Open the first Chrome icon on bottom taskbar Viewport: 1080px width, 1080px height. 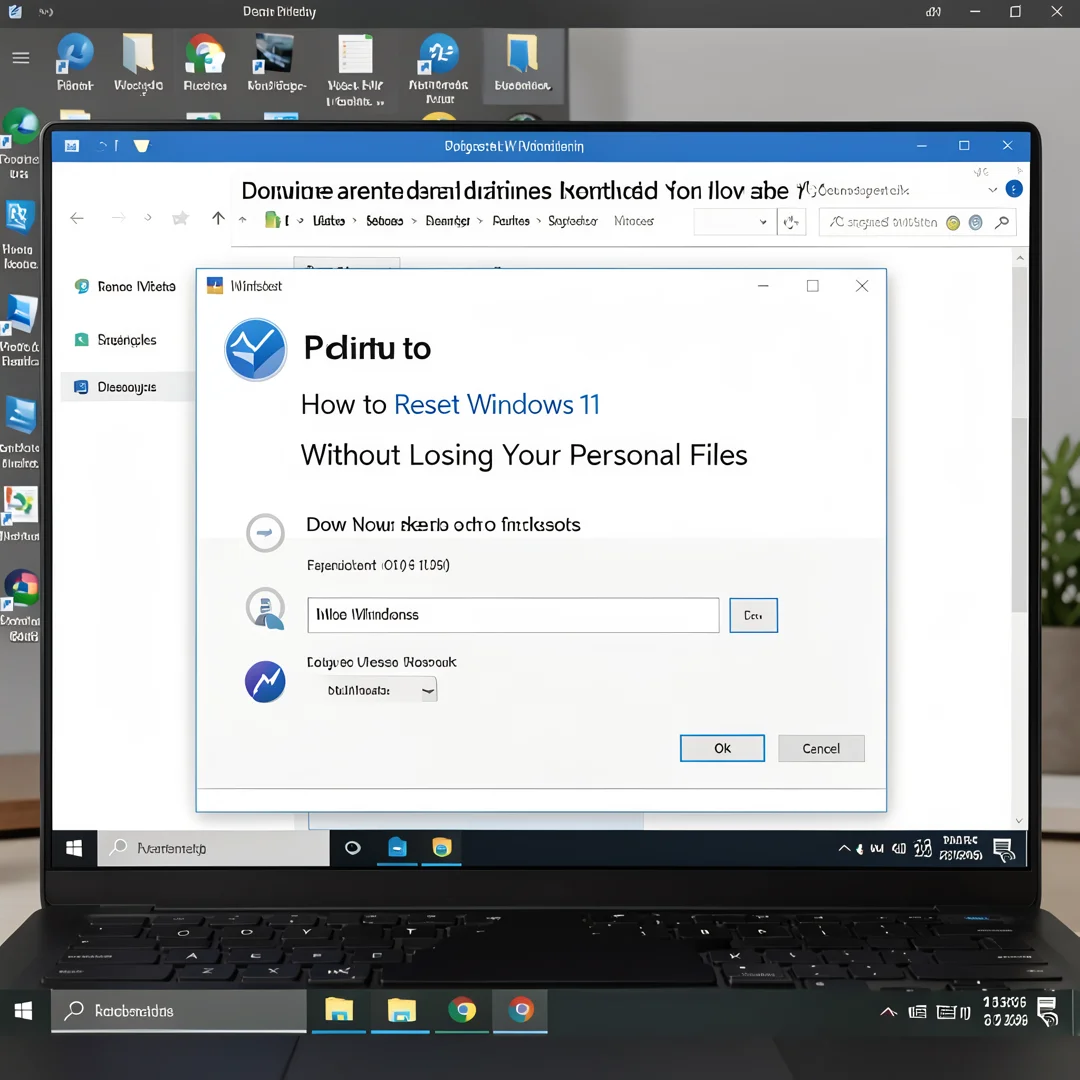click(x=462, y=1010)
